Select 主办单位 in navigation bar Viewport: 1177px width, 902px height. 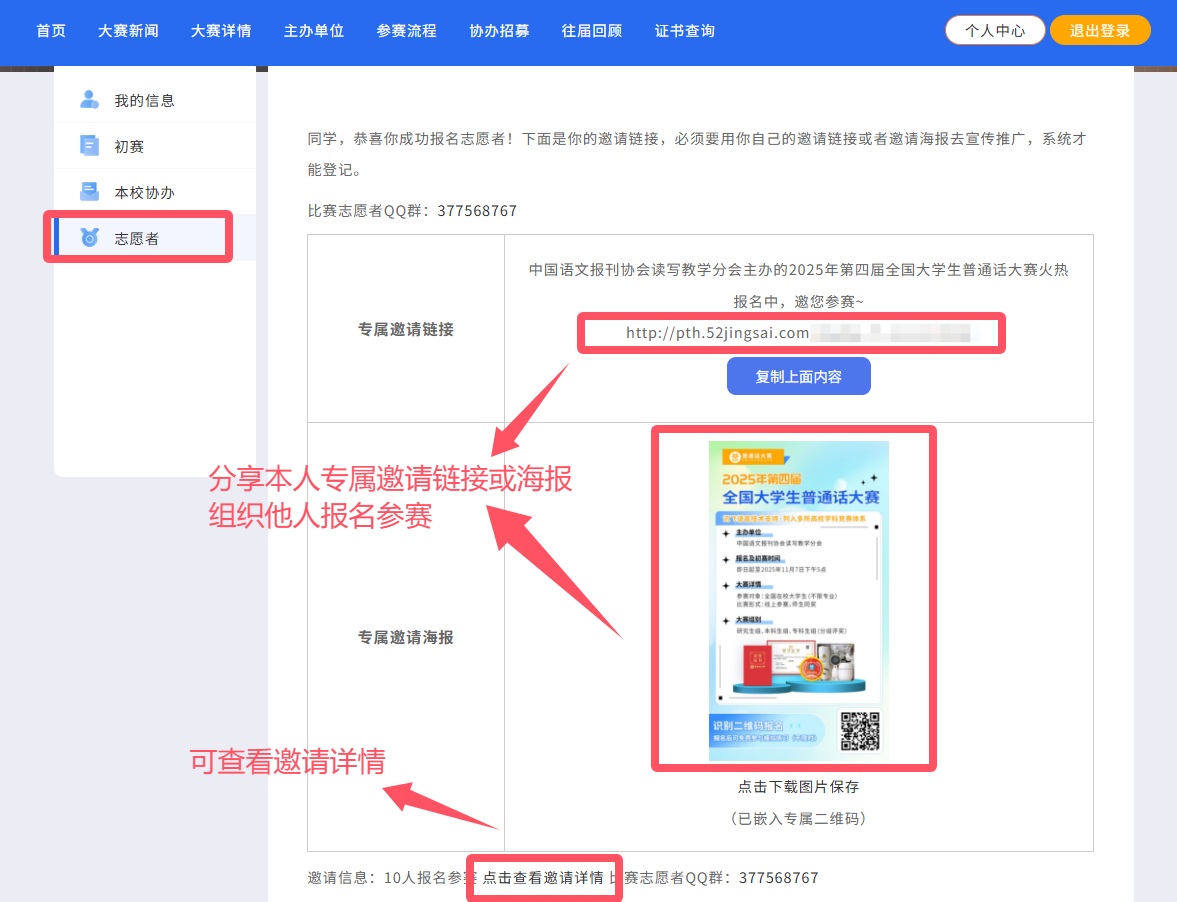tap(314, 31)
